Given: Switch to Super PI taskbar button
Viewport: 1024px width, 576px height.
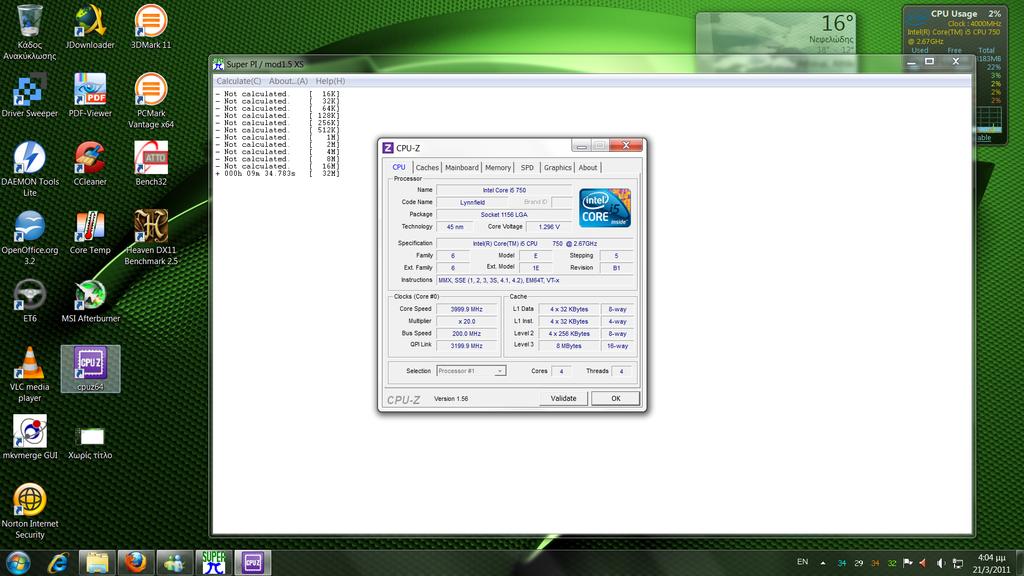Looking at the screenshot, I should point(214,562).
